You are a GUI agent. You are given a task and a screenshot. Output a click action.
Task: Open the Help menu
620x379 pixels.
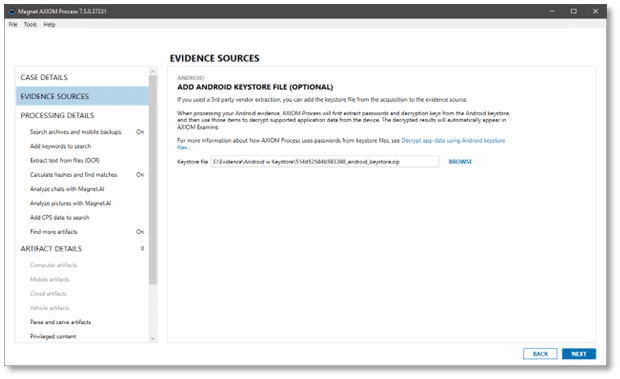(49, 25)
